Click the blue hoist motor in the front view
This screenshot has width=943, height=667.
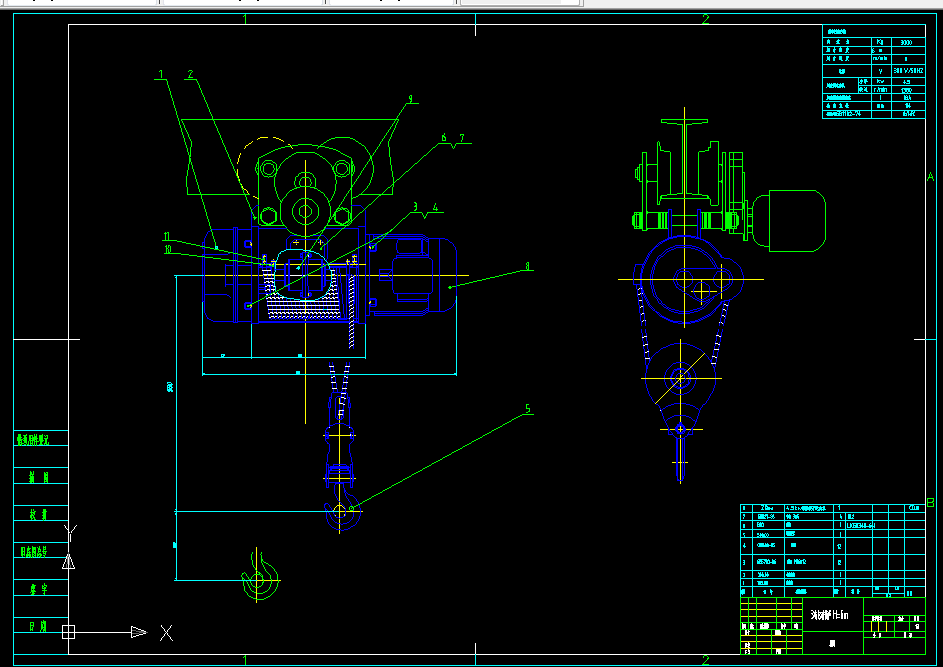(x=412, y=275)
